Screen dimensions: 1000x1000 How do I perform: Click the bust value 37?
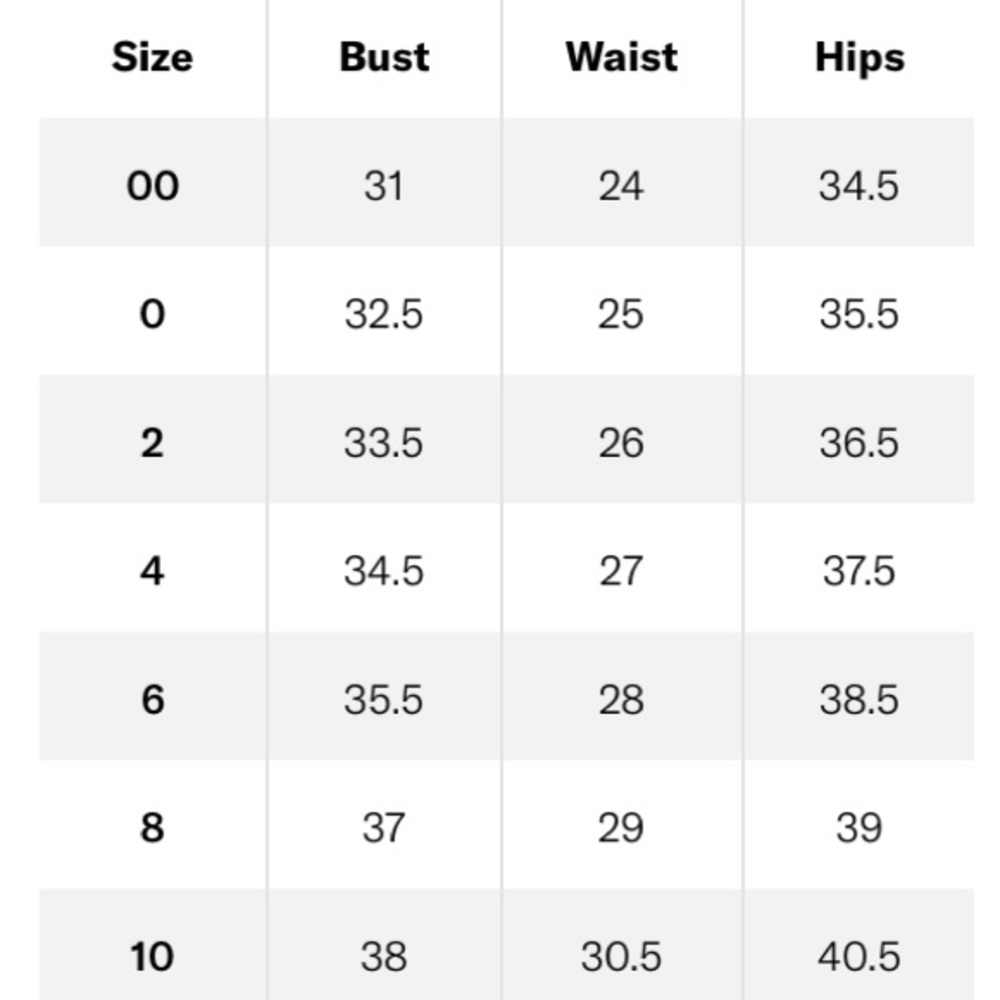[384, 827]
